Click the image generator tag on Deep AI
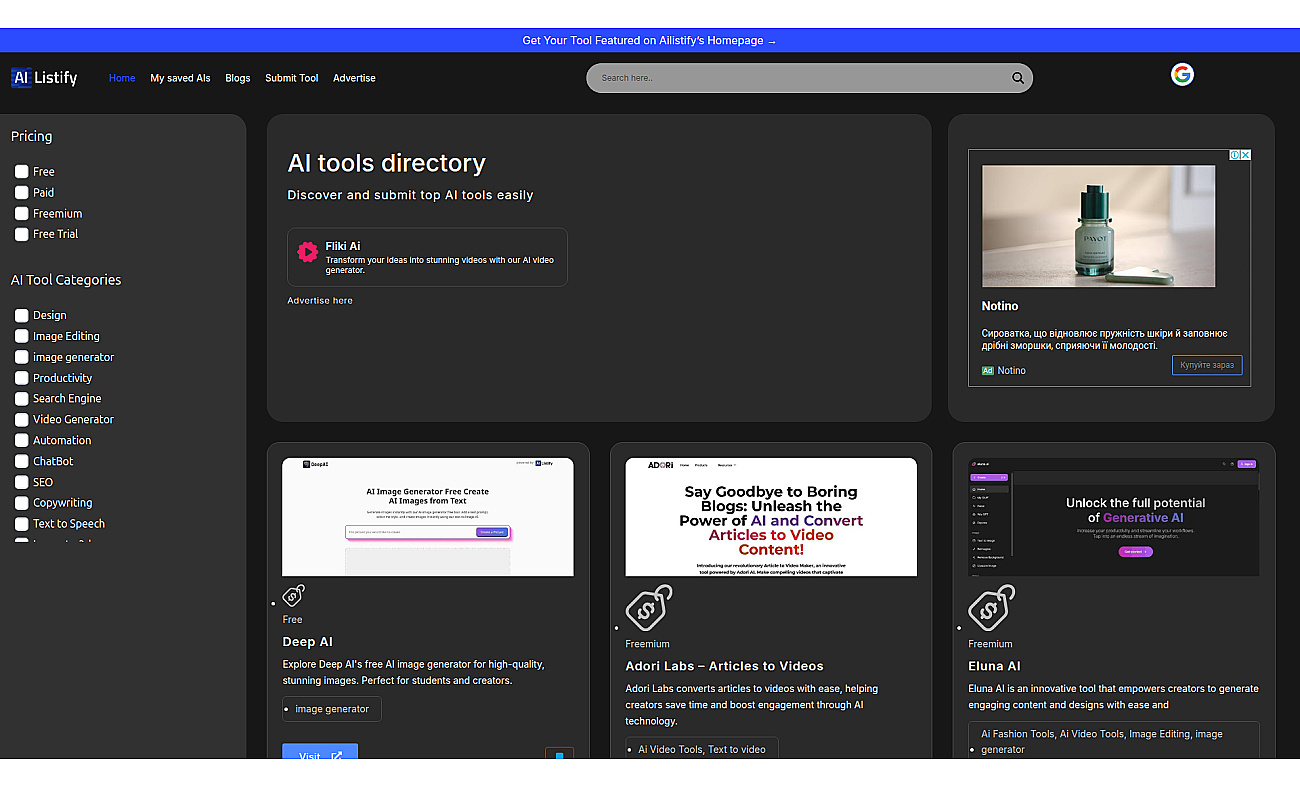The width and height of the screenshot is (1300, 788). click(x=332, y=709)
